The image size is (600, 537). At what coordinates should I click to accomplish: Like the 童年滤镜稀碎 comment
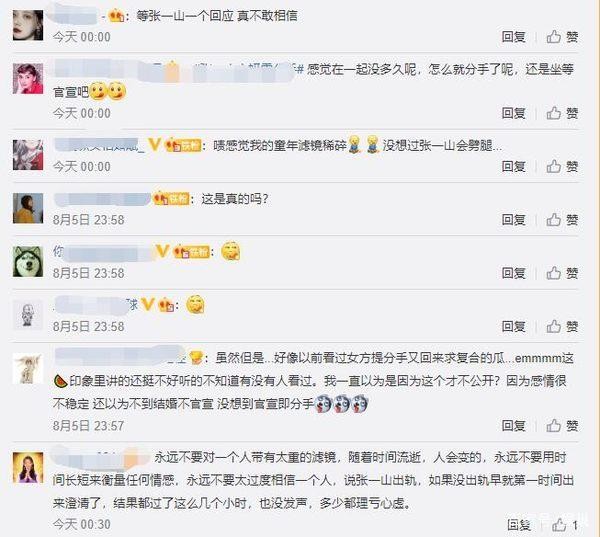(x=562, y=166)
